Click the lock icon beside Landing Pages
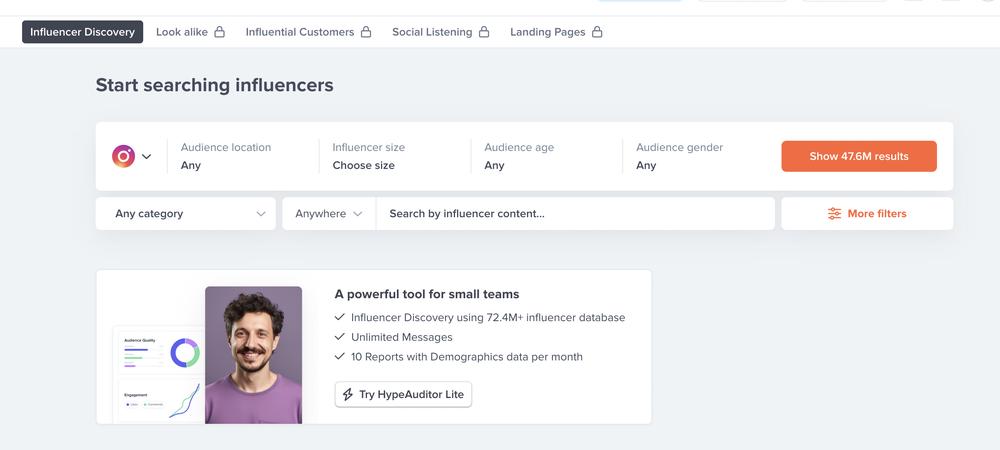This screenshot has height=450, width=1000. 597,32
